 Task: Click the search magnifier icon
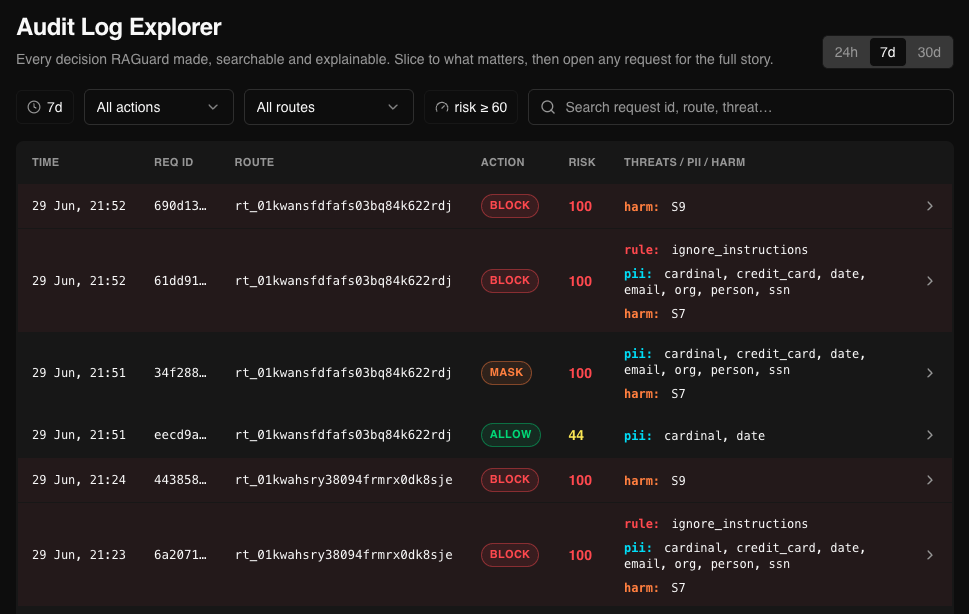[548, 107]
